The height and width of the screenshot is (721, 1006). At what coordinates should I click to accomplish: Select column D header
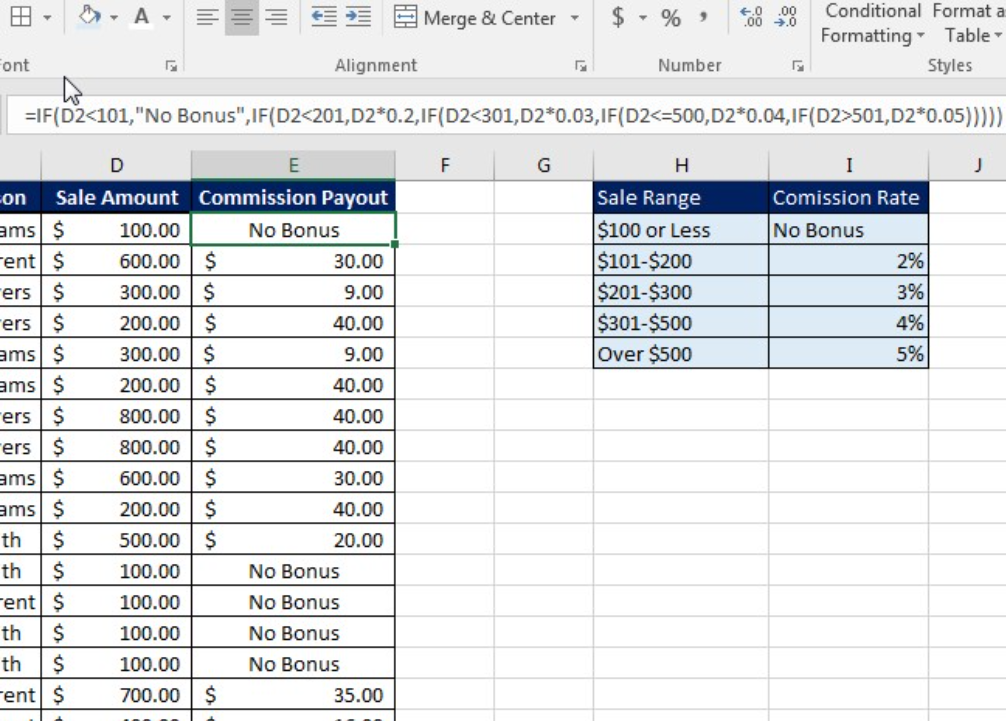point(116,165)
